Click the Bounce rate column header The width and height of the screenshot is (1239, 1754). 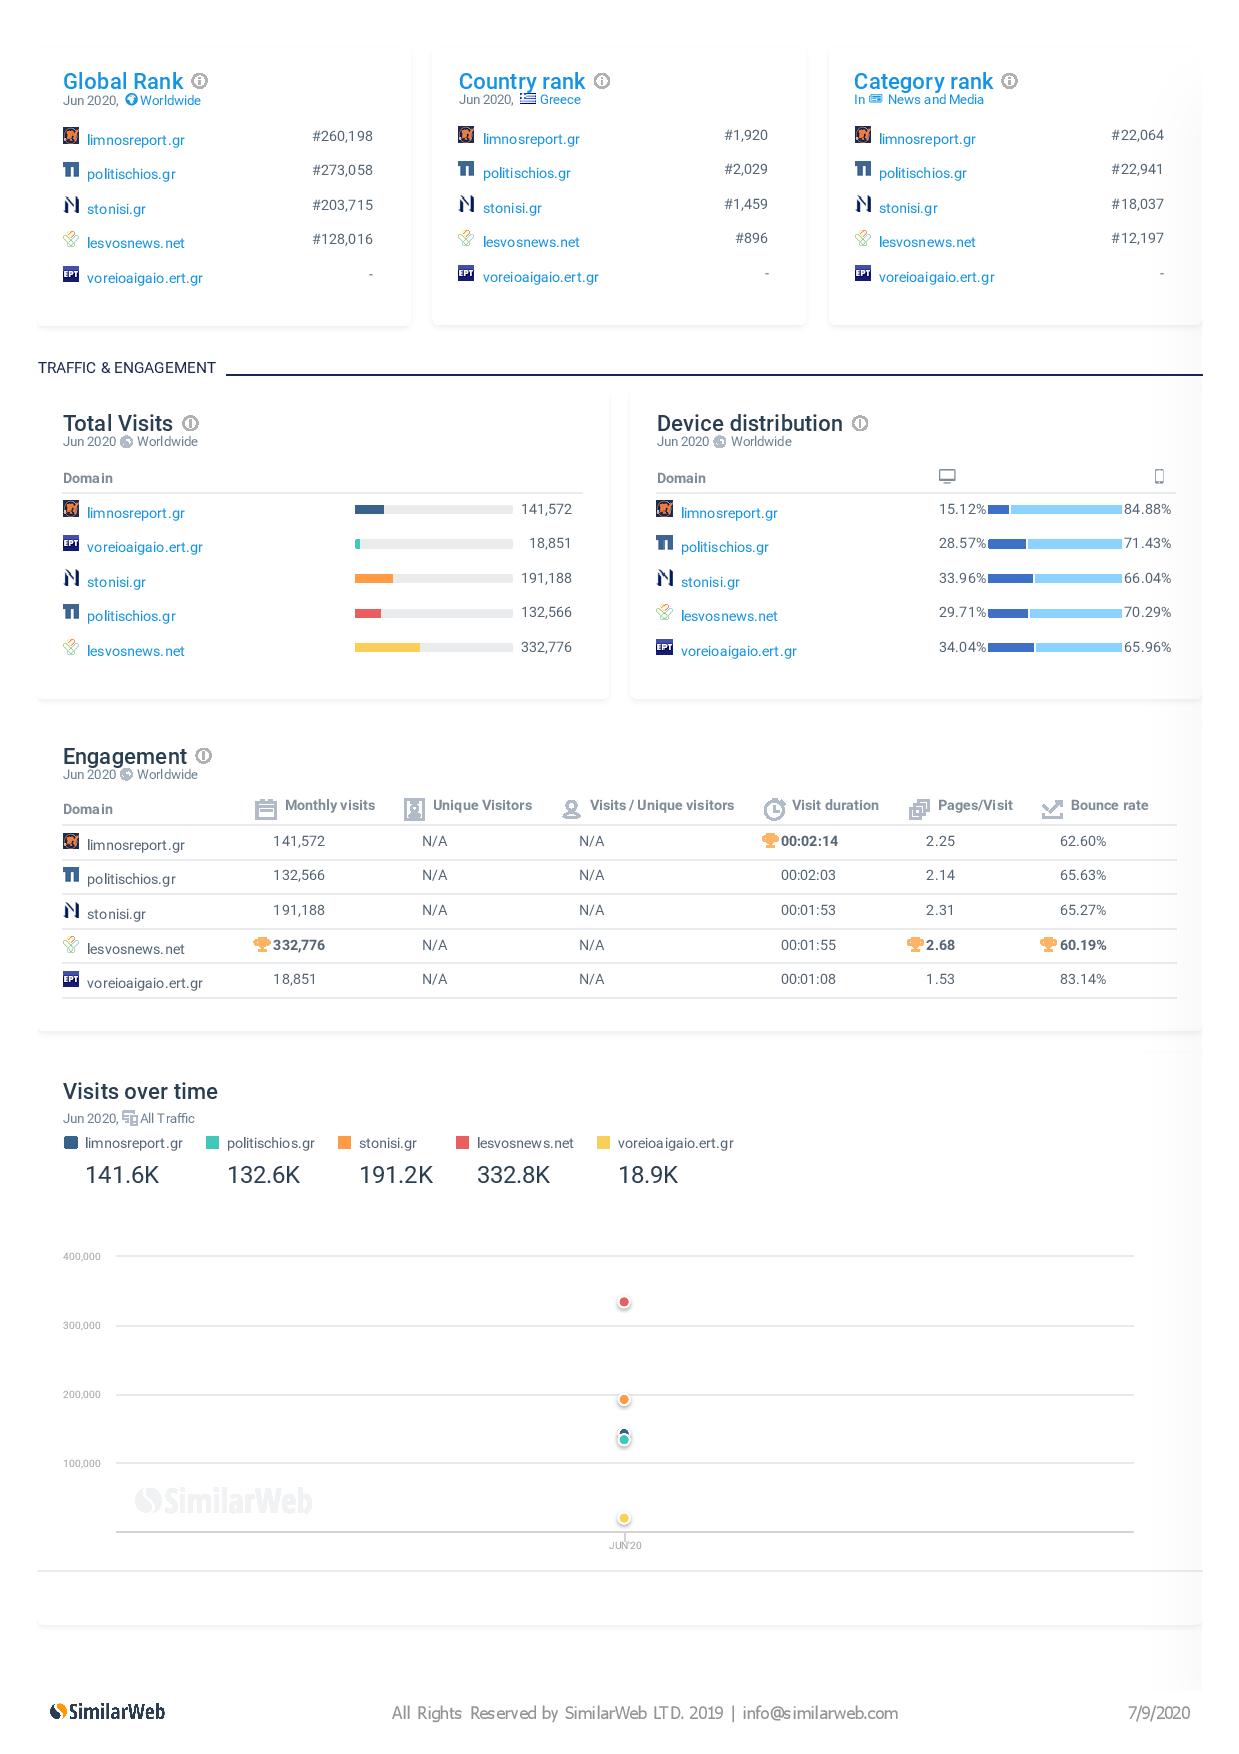point(1108,806)
